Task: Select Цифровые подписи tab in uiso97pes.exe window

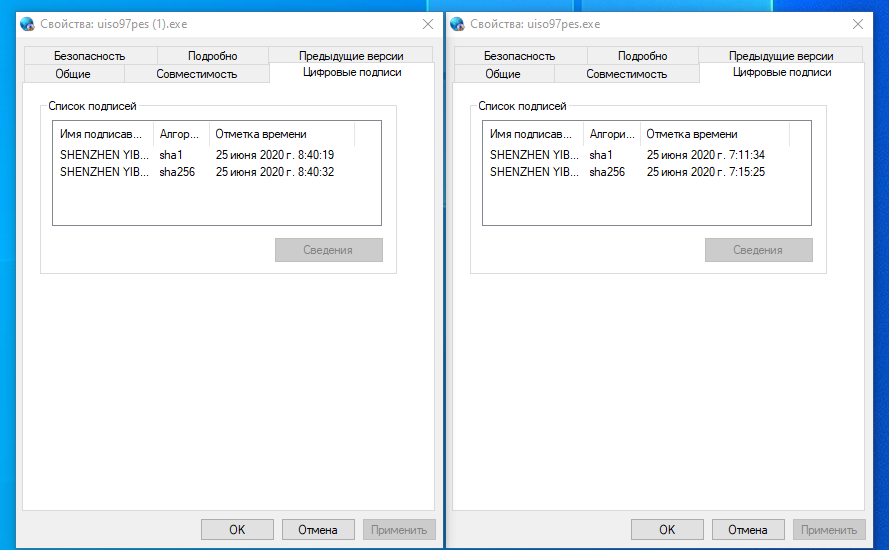Action: click(x=782, y=73)
